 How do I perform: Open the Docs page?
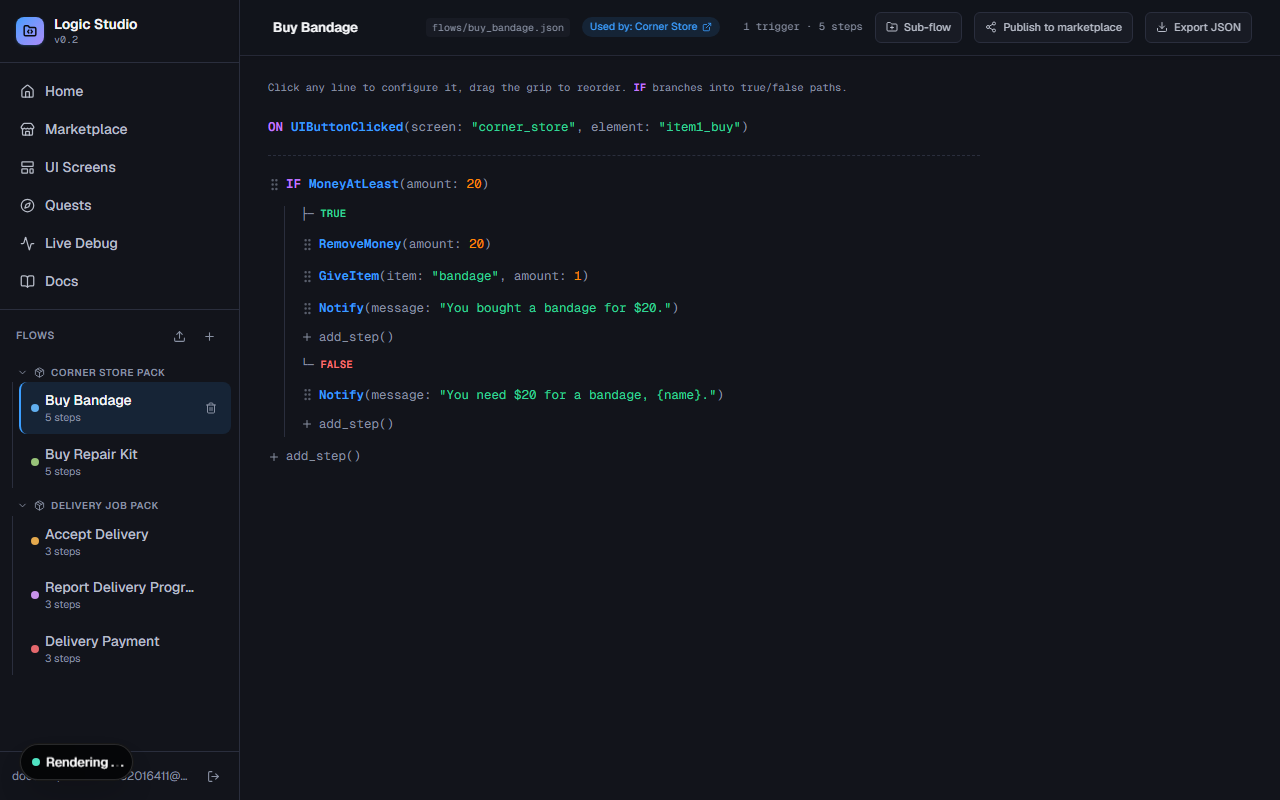(119, 281)
